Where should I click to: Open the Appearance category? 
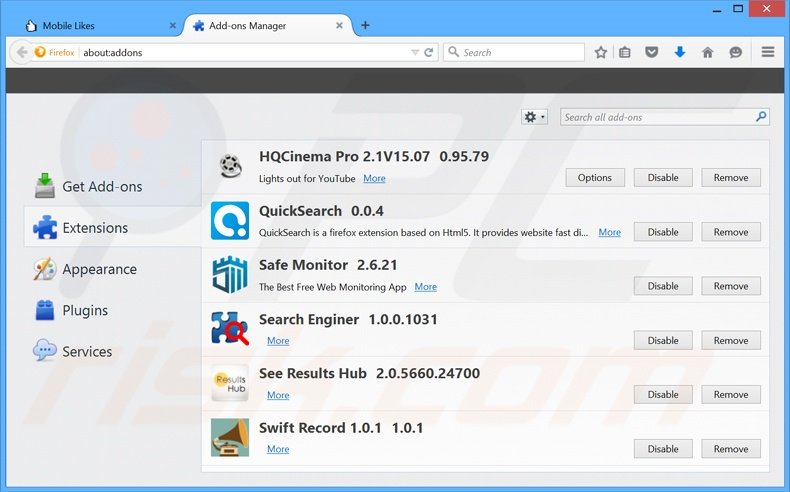click(x=85, y=269)
